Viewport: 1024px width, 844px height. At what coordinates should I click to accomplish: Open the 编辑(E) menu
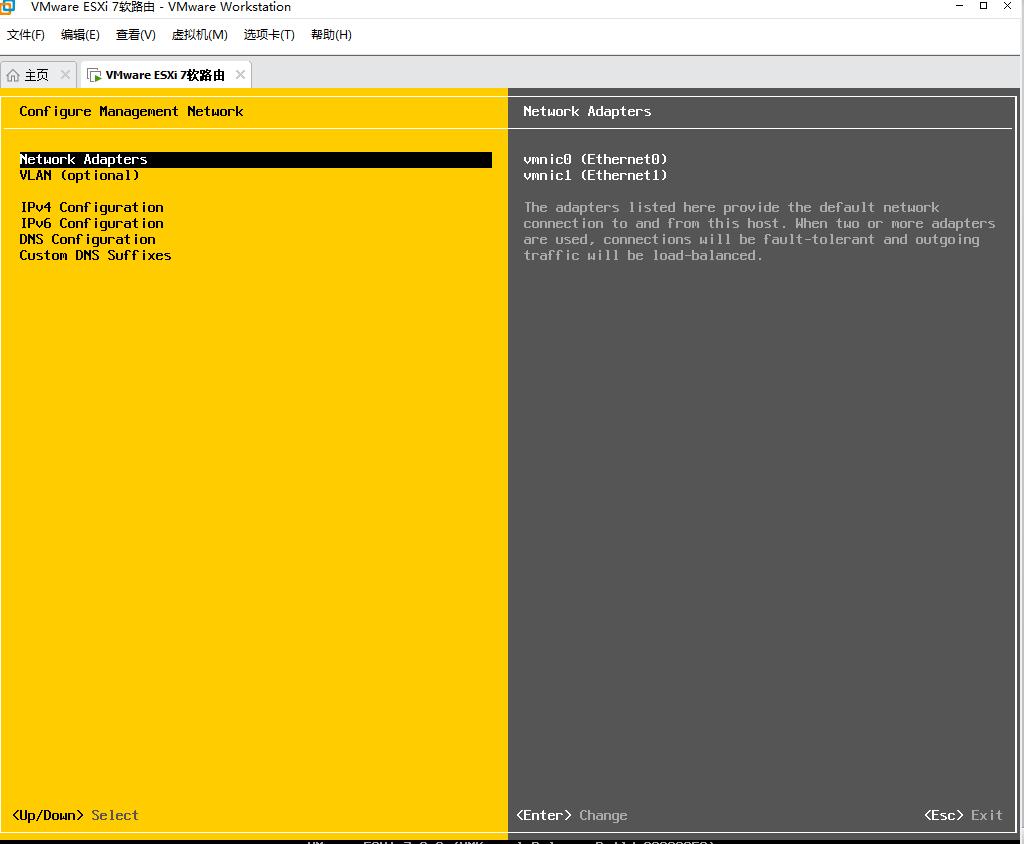click(80, 35)
